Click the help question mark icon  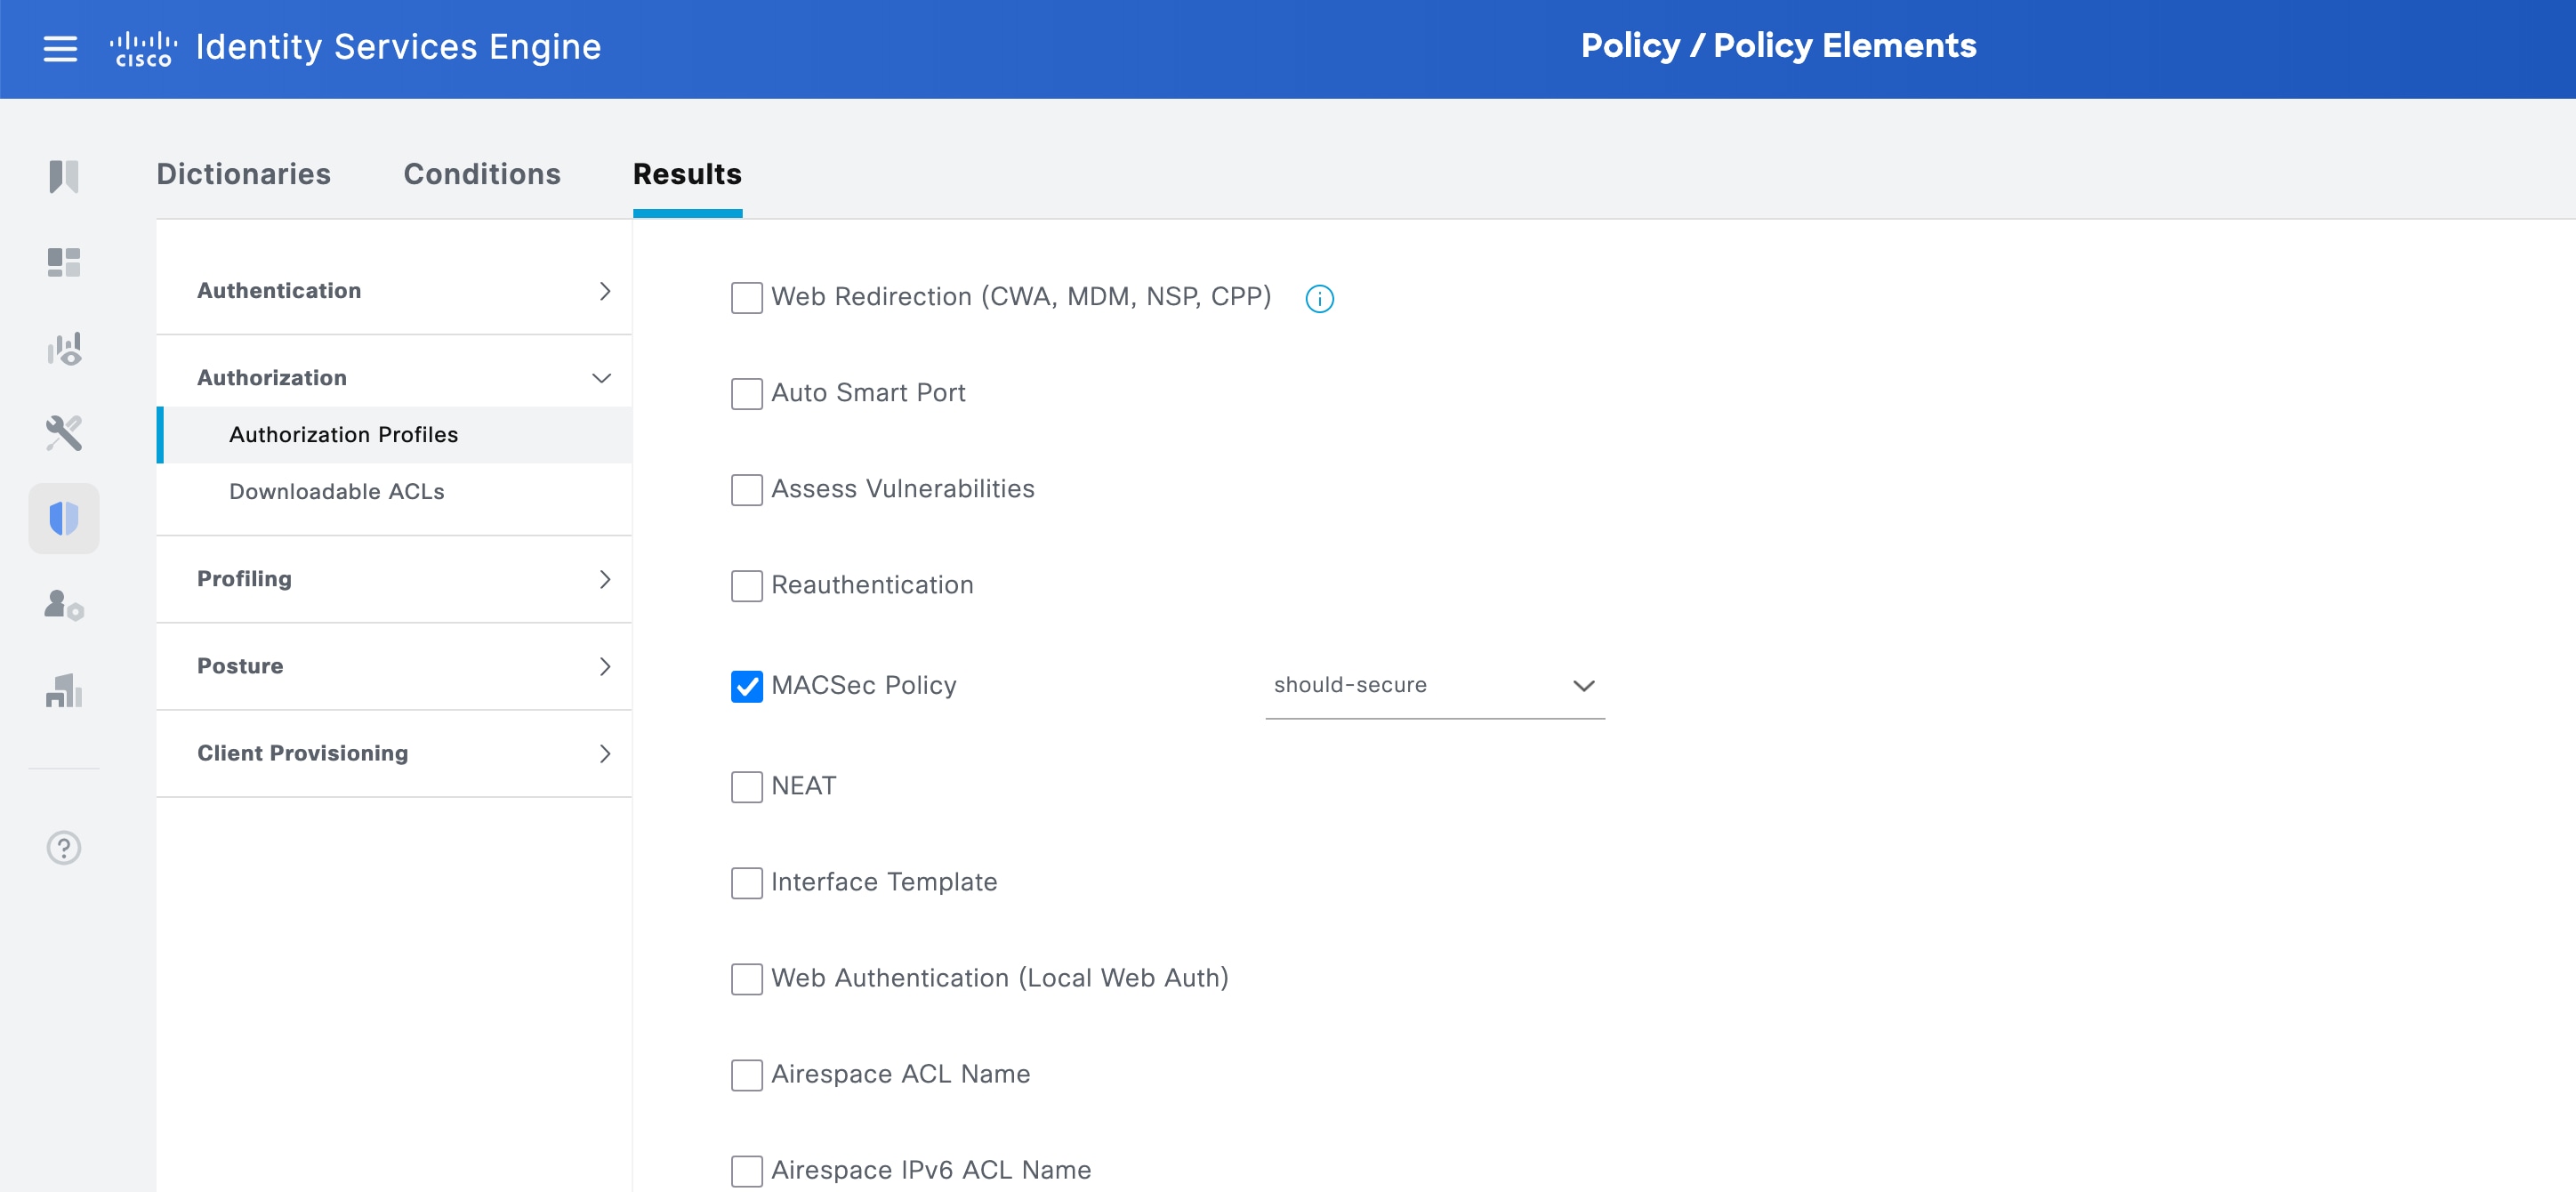tap(64, 848)
